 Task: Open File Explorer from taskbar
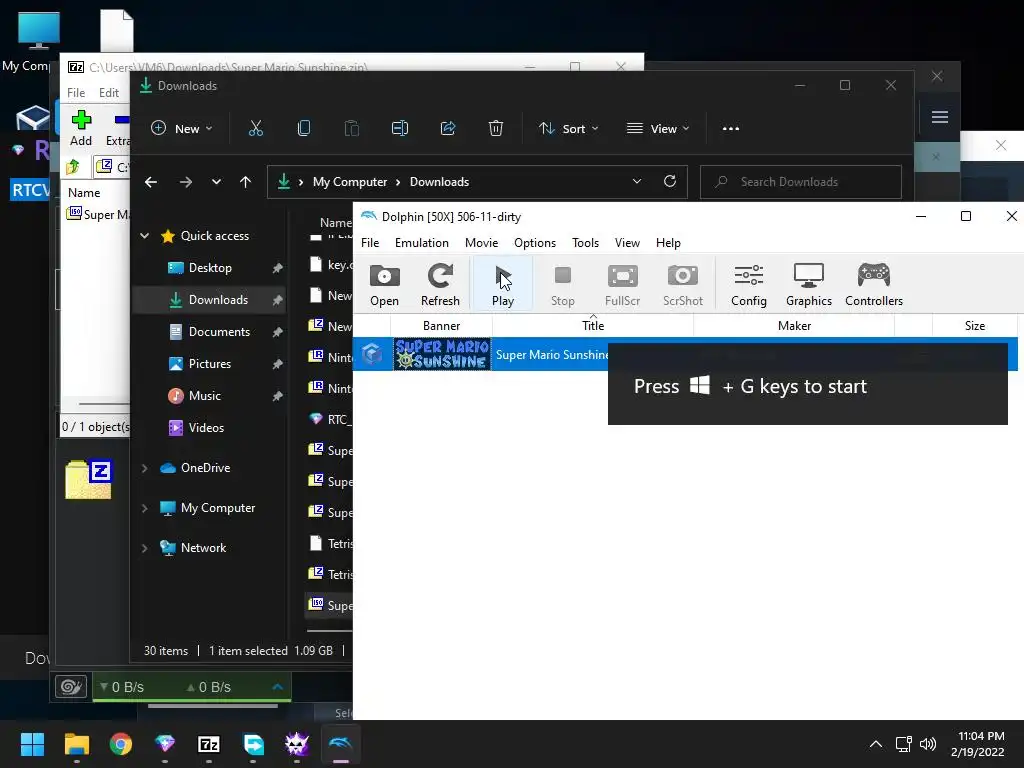click(76, 744)
